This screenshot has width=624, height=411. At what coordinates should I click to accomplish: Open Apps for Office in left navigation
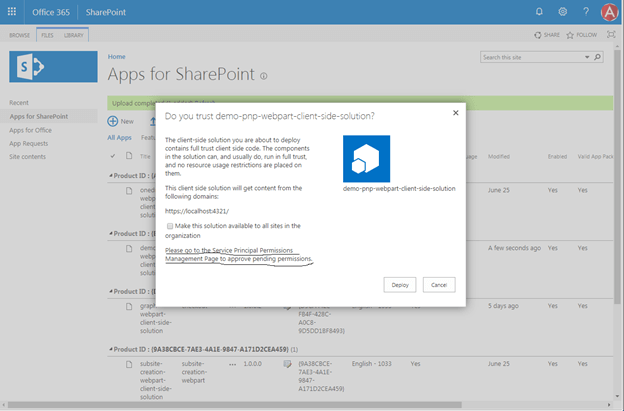pos(30,130)
